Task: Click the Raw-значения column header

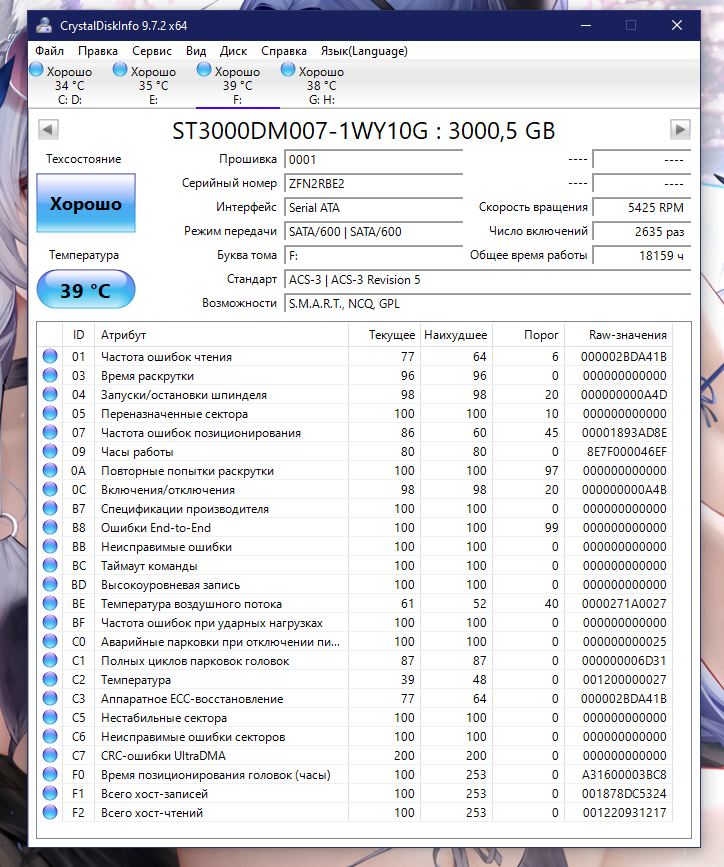Action: click(618, 335)
